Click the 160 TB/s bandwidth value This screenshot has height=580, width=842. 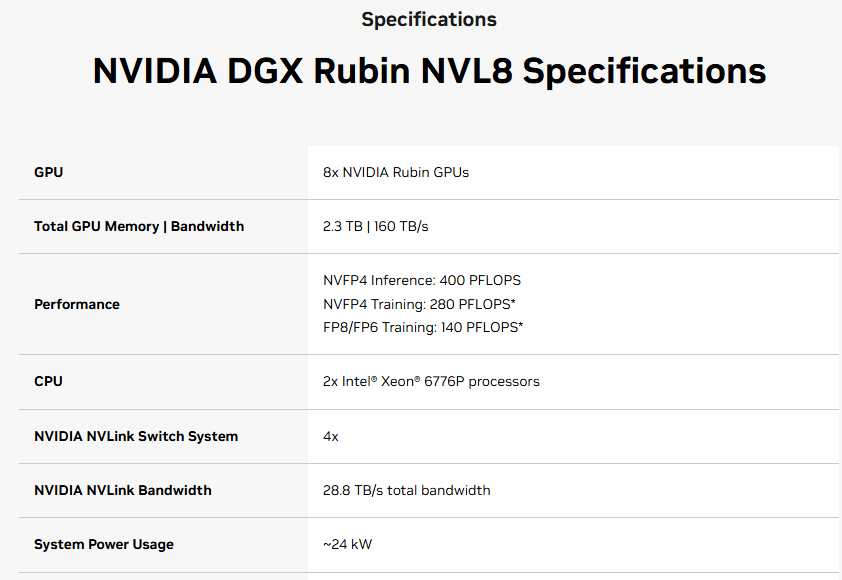(x=402, y=226)
